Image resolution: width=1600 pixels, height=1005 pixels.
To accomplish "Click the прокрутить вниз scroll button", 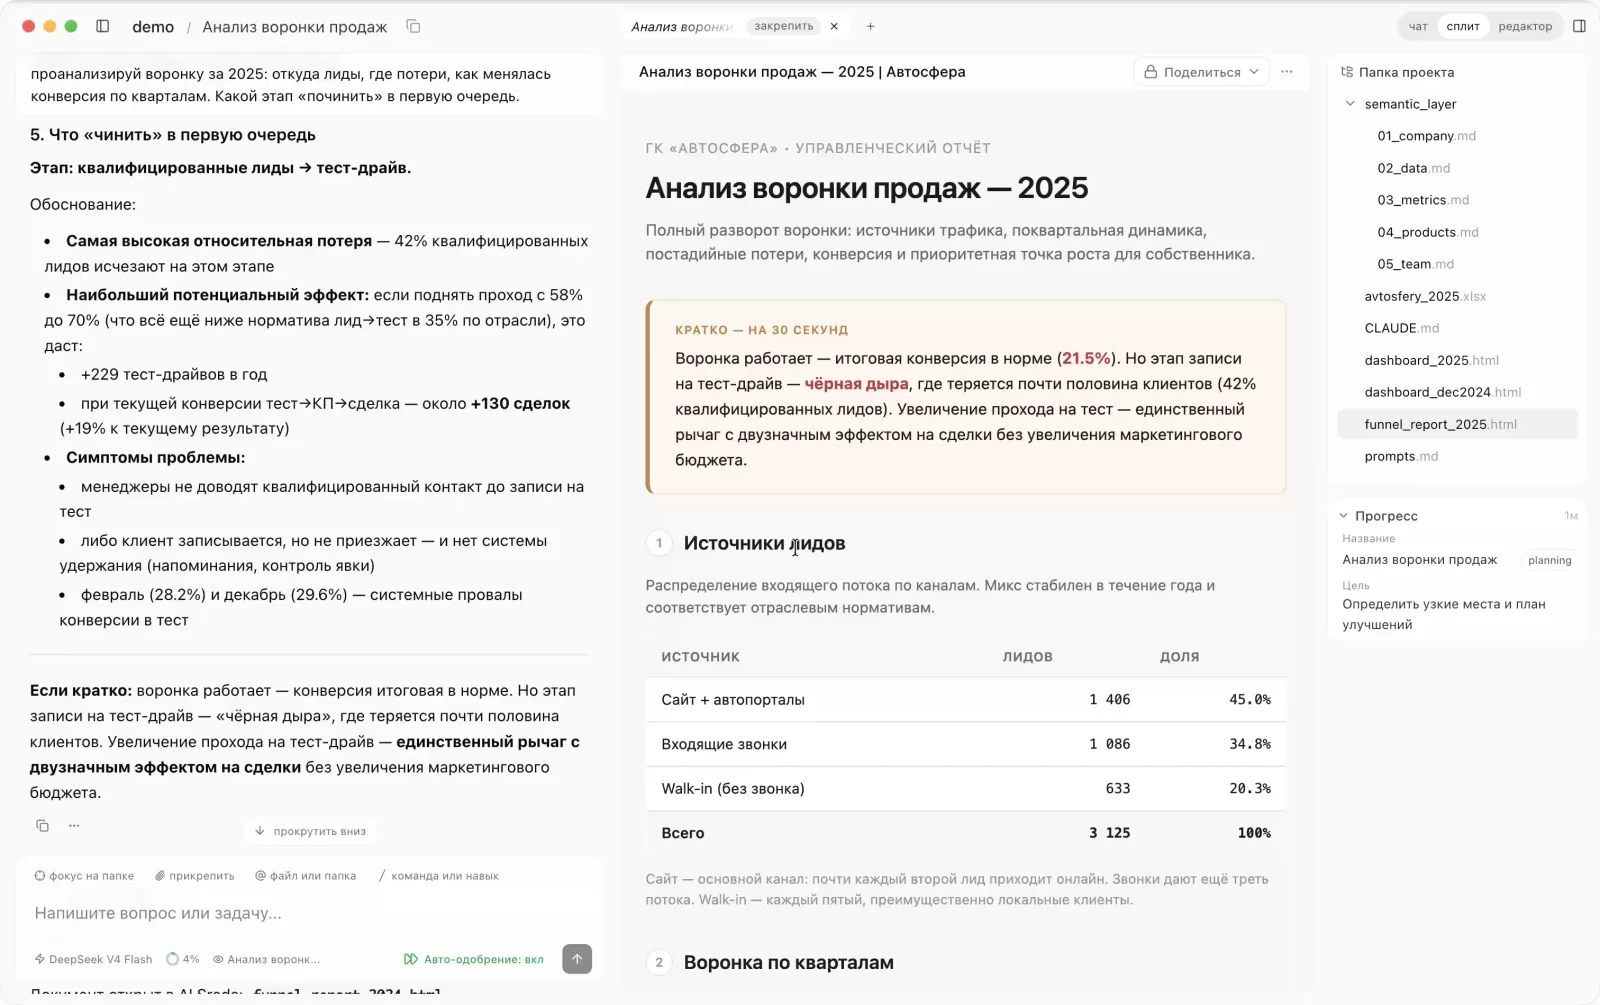I will [x=310, y=831].
